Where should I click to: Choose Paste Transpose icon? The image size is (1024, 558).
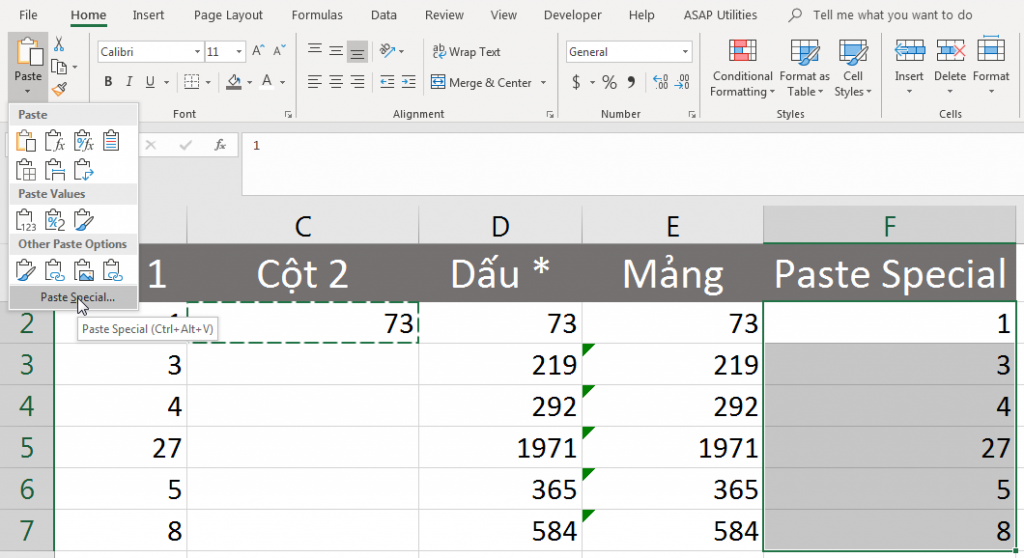tap(84, 169)
